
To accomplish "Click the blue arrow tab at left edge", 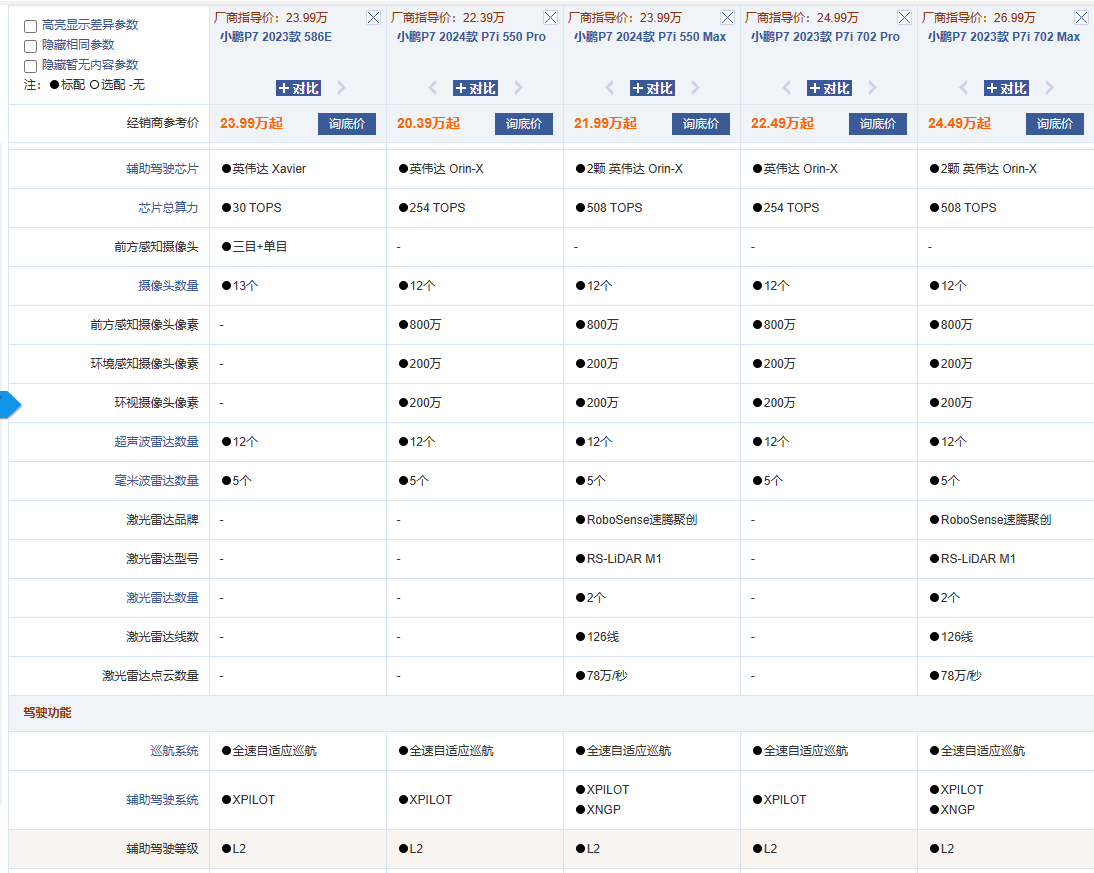I will click(x=10, y=405).
